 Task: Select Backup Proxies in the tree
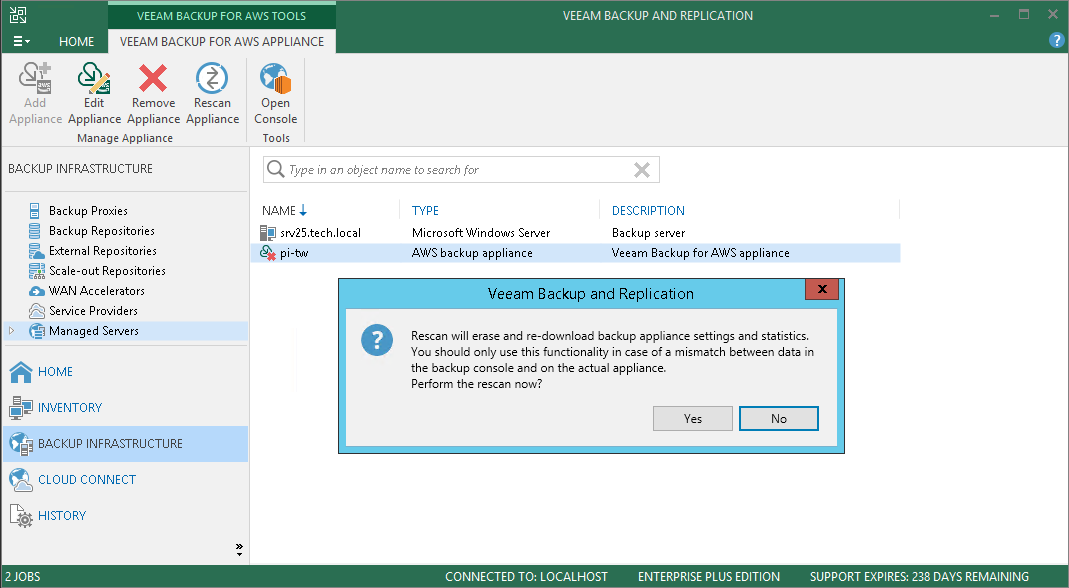click(88, 211)
